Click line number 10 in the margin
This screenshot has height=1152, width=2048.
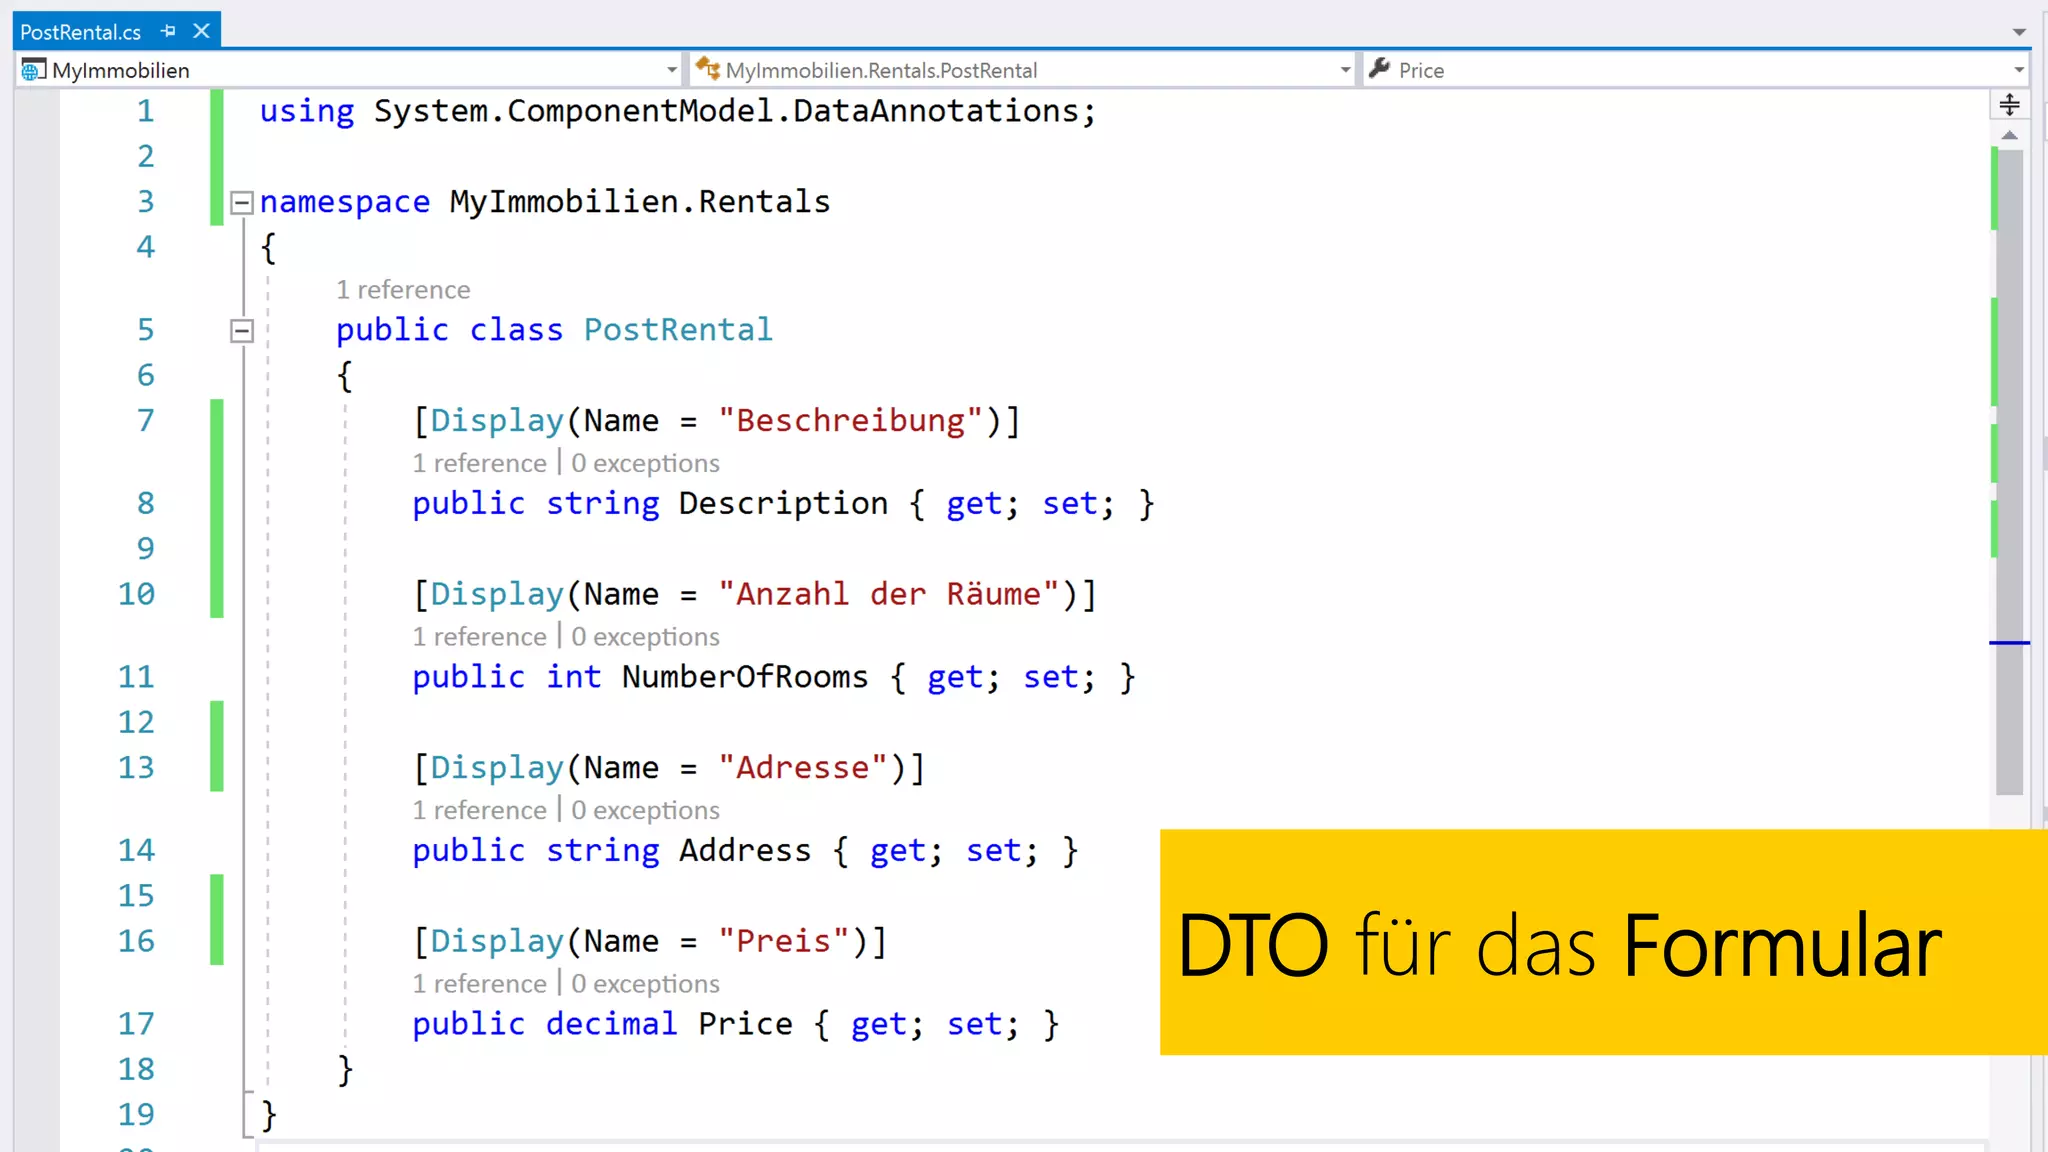tap(137, 594)
